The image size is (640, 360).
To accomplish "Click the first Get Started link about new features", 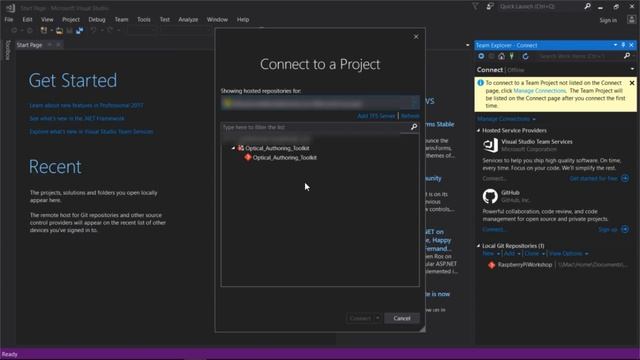I will click(86, 105).
